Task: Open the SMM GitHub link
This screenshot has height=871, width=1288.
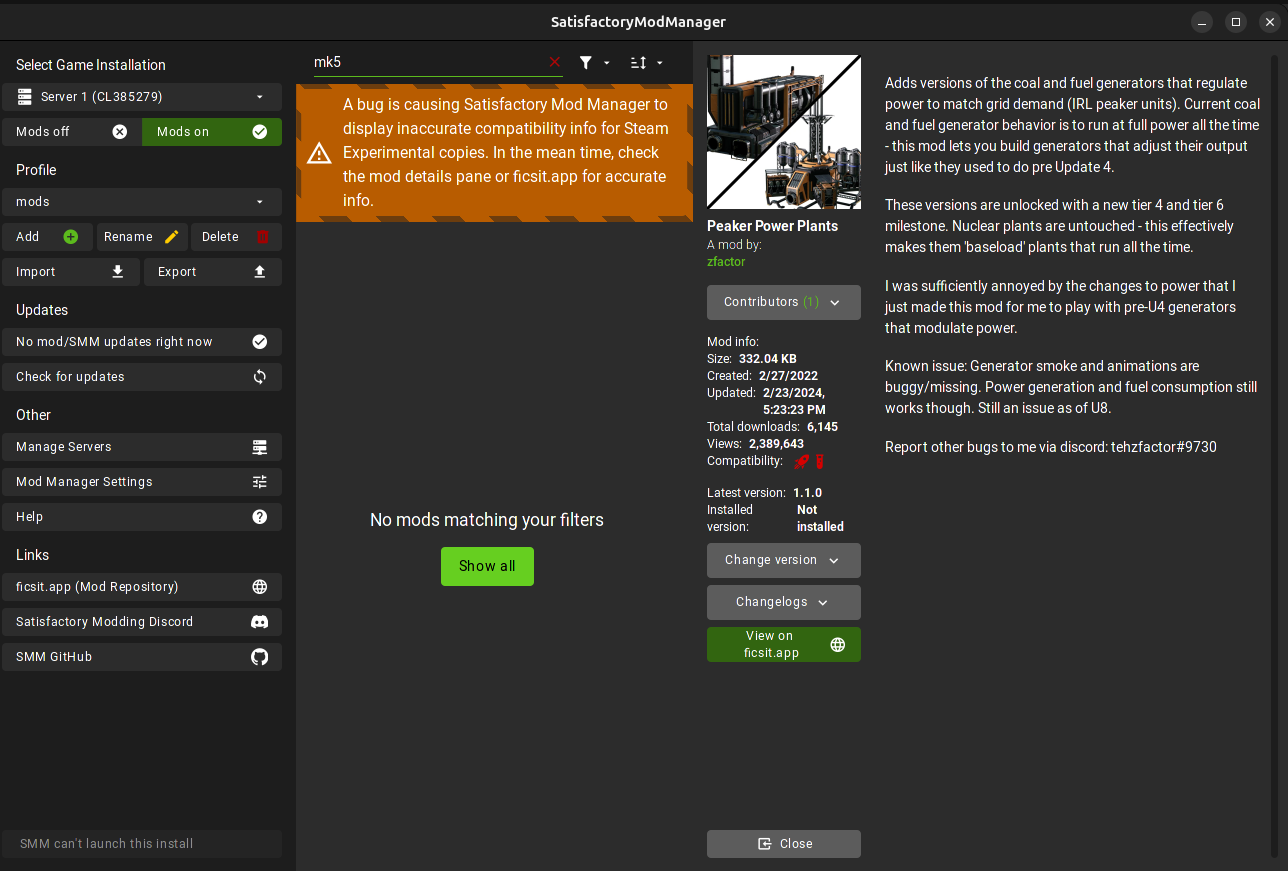Action: coord(142,657)
